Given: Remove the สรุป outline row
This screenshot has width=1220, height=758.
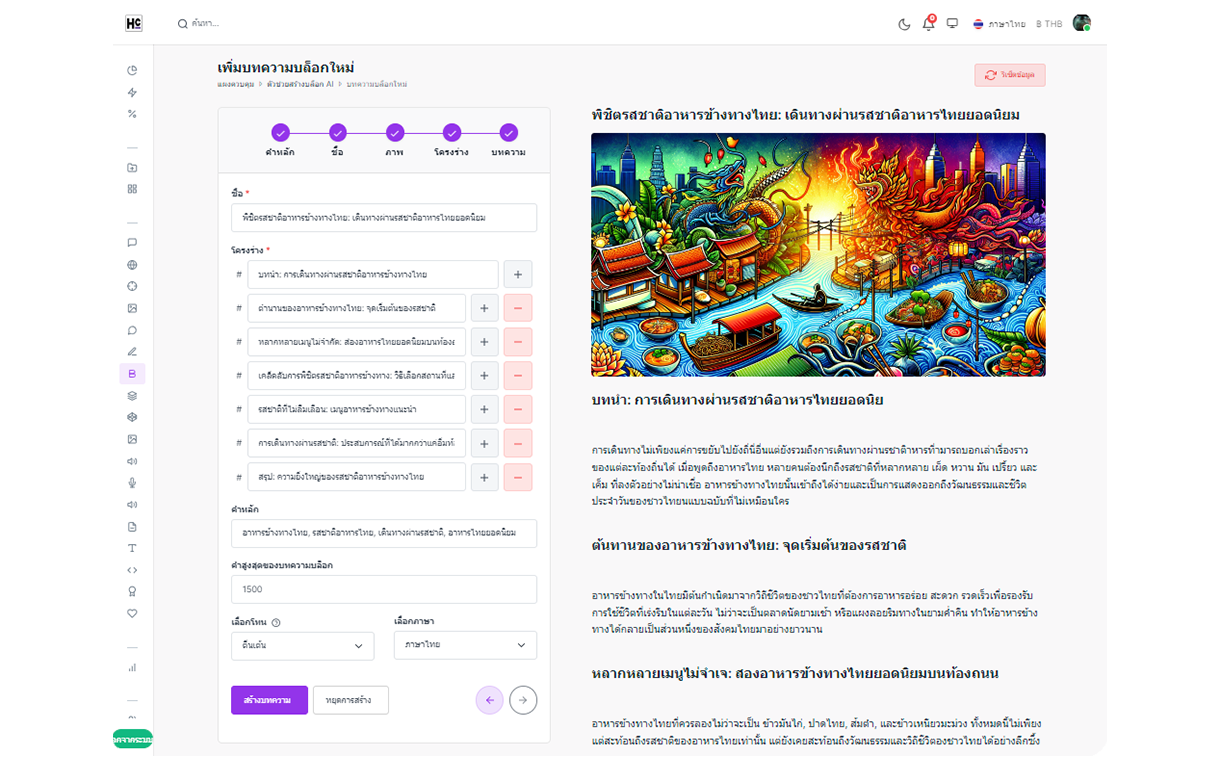Looking at the screenshot, I should pyautogui.click(x=517, y=477).
